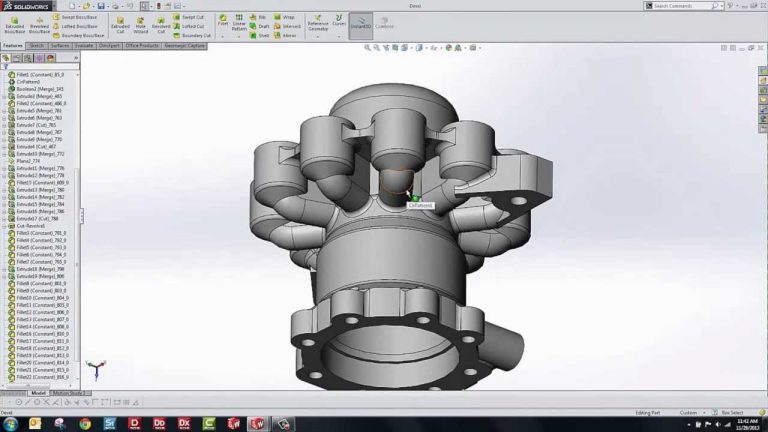Screen dimensions: 768x432
Task: Select the Revolved Boss/Base tool
Action: [x=40, y=23]
